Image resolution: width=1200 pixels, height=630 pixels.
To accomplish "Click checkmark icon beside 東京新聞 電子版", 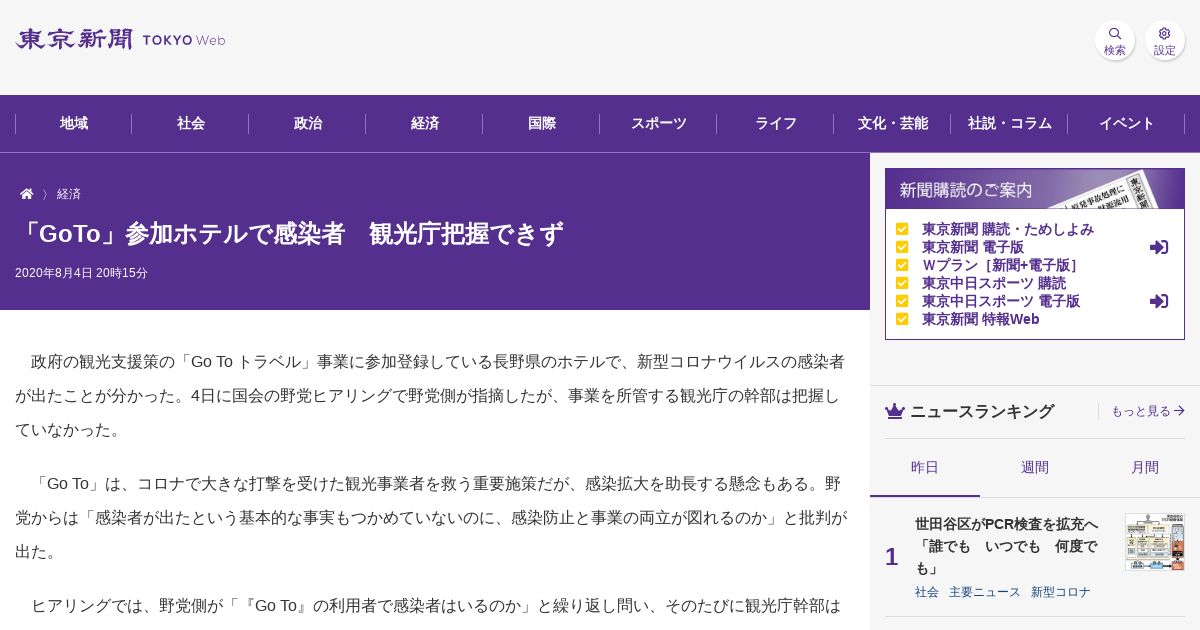I will point(902,247).
